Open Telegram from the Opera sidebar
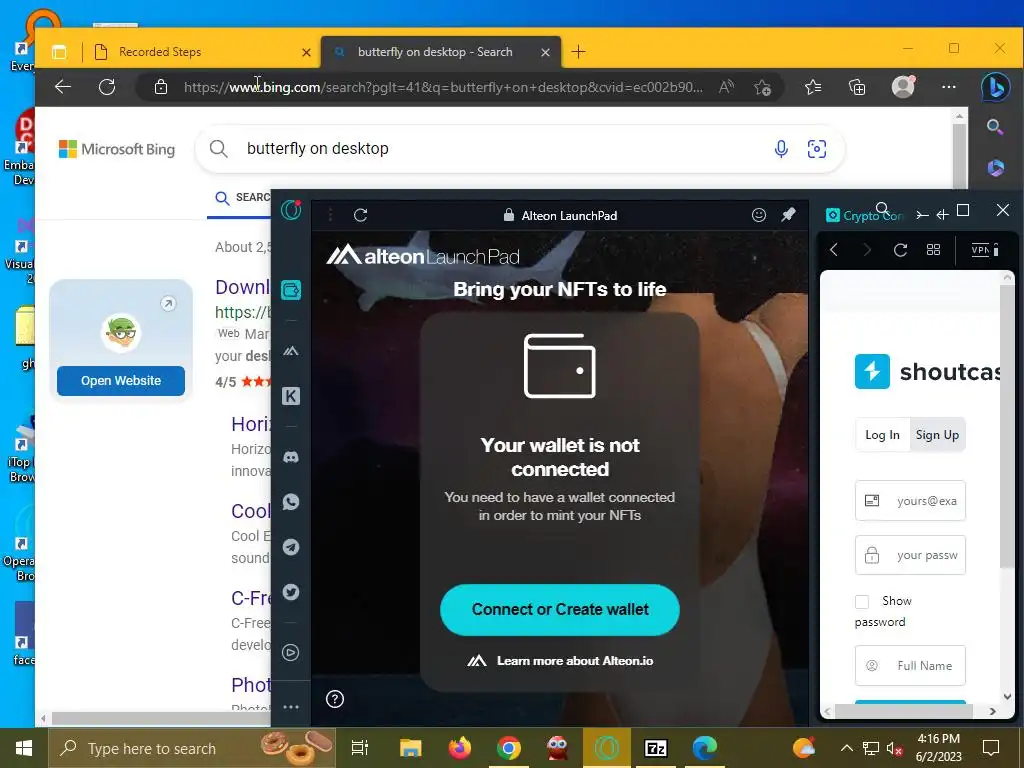Screen dimensions: 1024x768 tap(291, 547)
